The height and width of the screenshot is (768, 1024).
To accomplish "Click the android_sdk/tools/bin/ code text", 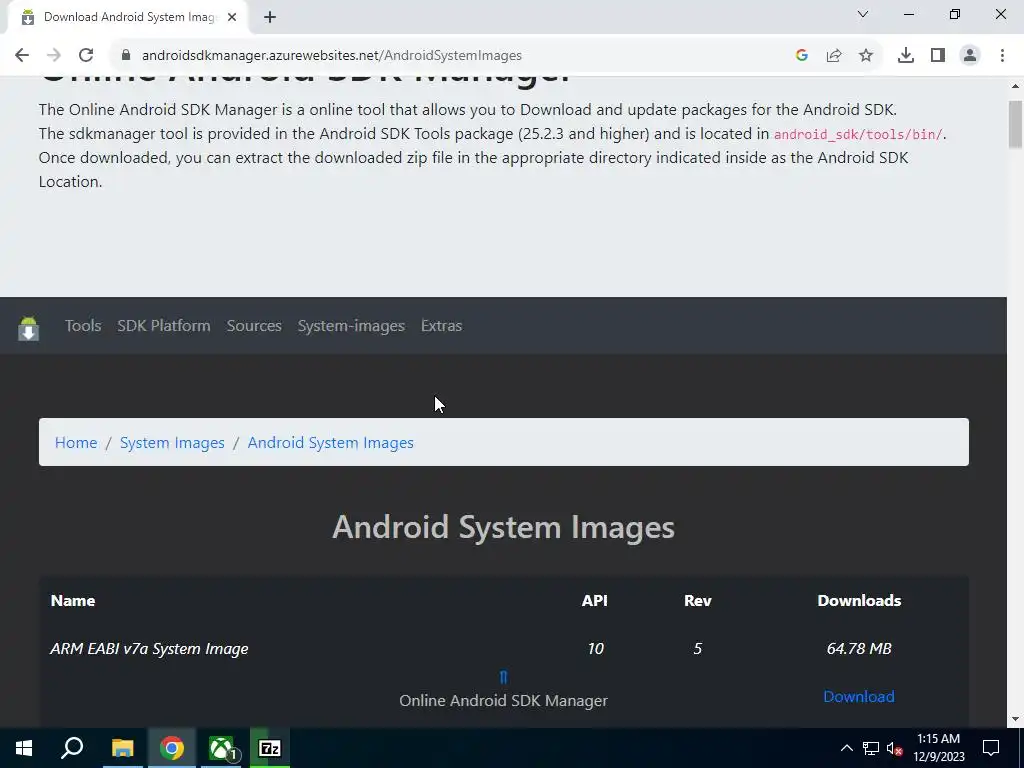I will click(x=858, y=135).
